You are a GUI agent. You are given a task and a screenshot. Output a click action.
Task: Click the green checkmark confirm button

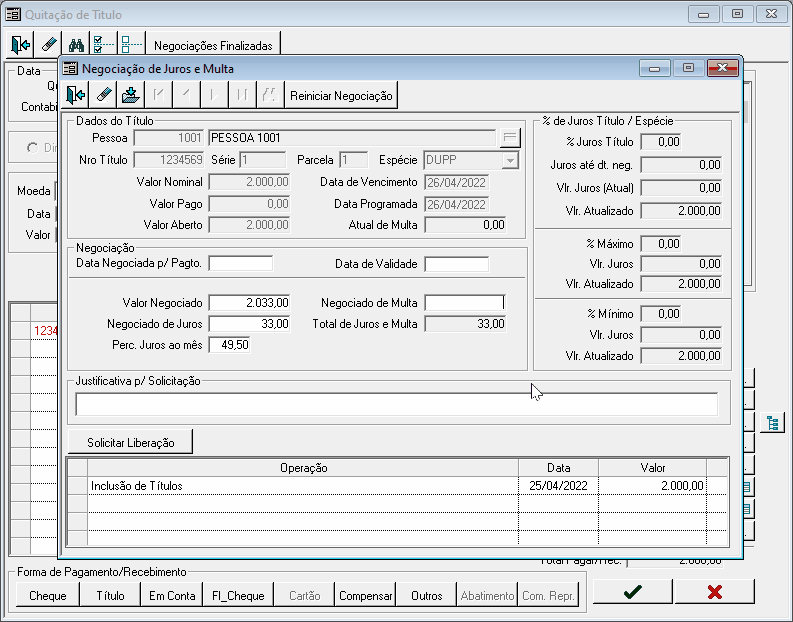[x=632, y=592]
